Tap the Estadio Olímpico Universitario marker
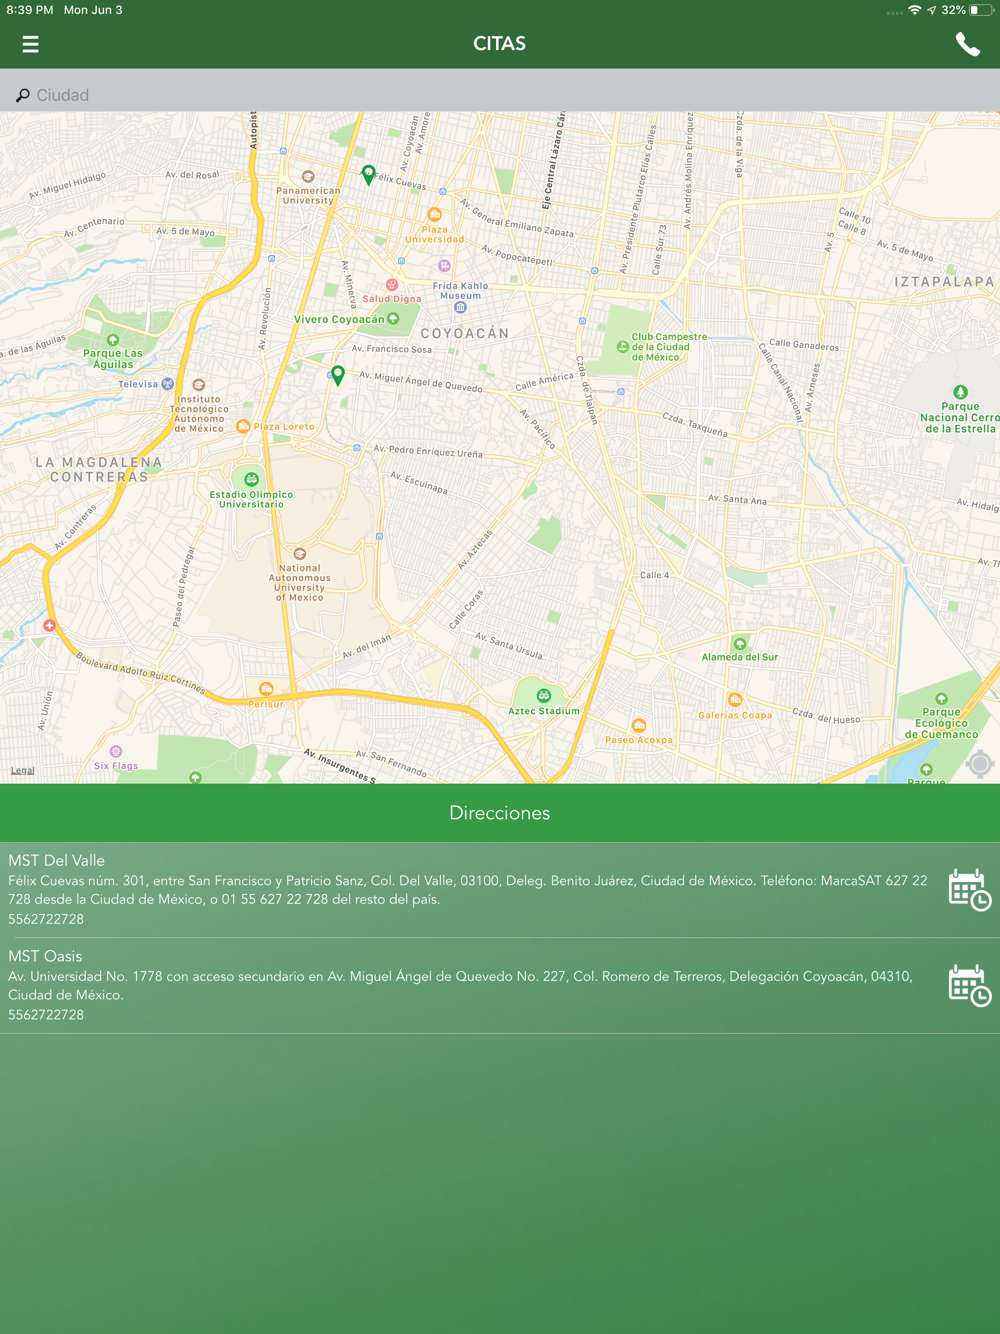1000x1334 pixels. pyautogui.click(x=251, y=479)
